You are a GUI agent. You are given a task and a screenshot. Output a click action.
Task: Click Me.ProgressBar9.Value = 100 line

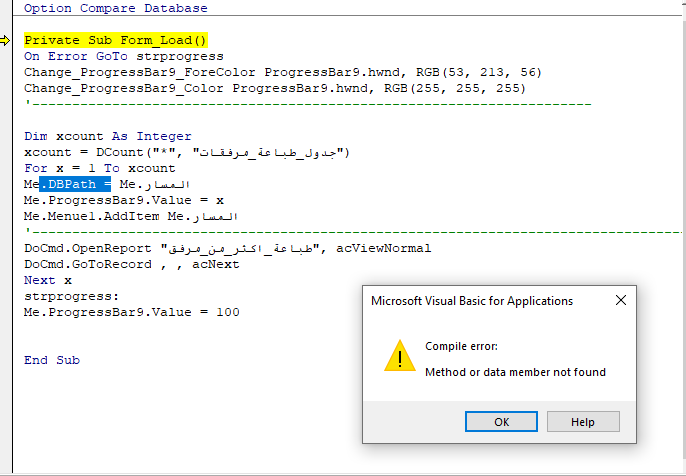tap(132, 312)
